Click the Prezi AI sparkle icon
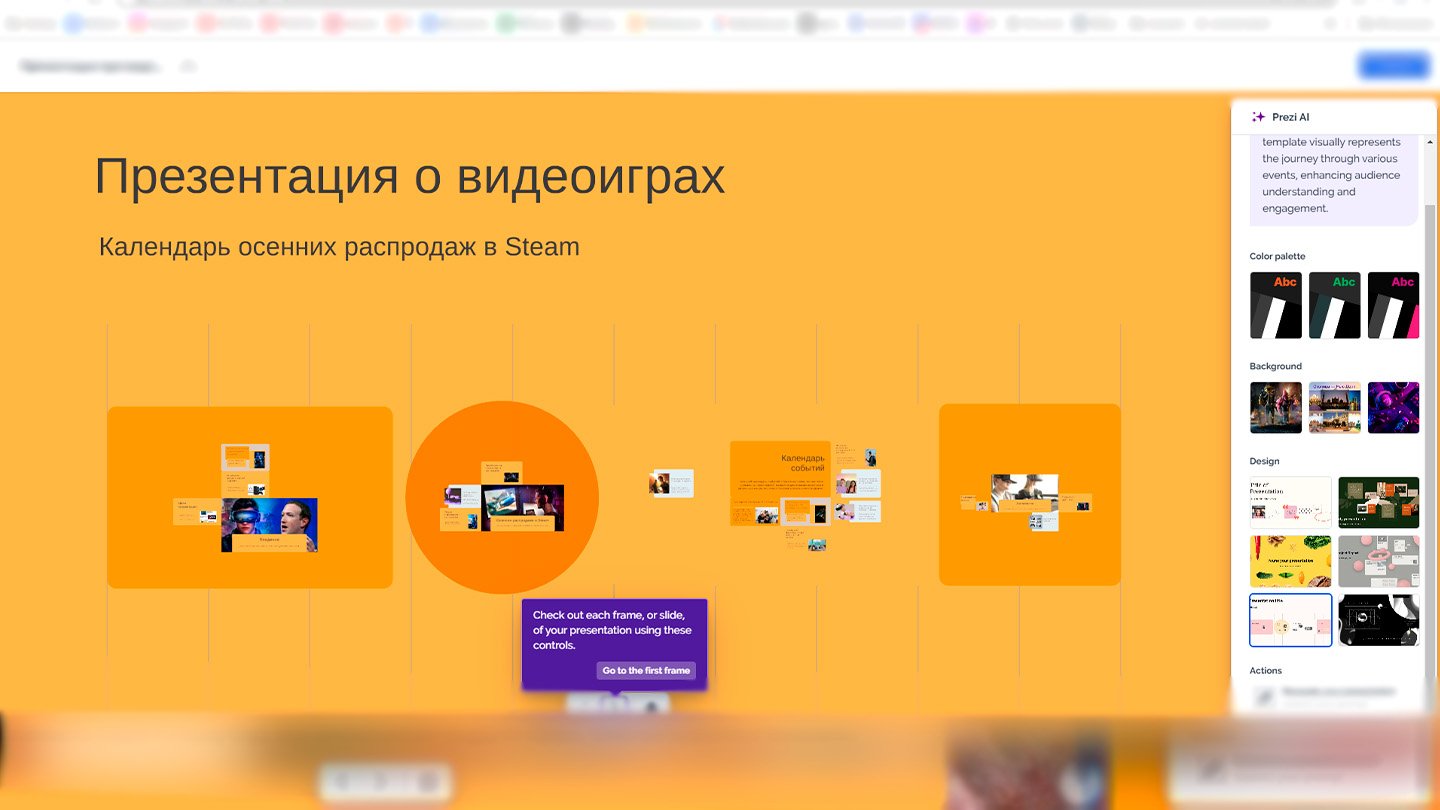 [x=1258, y=117]
